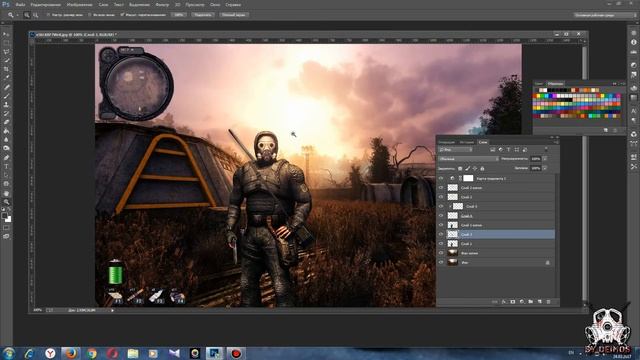Toggle layer filtering switch in Layers panel
The width and height of the screenshot is (640, 360).
tap(546, 150)
